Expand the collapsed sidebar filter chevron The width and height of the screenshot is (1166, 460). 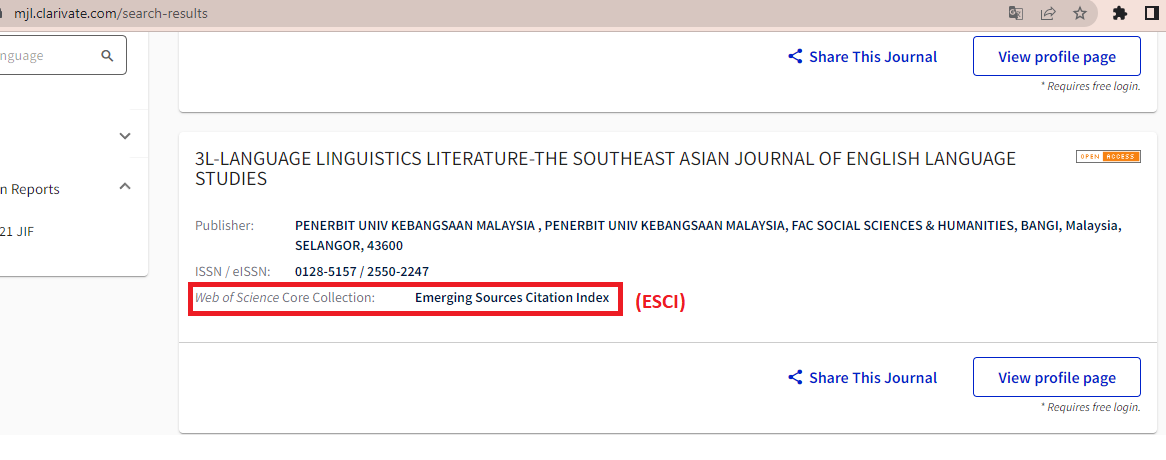pos(125,136)
